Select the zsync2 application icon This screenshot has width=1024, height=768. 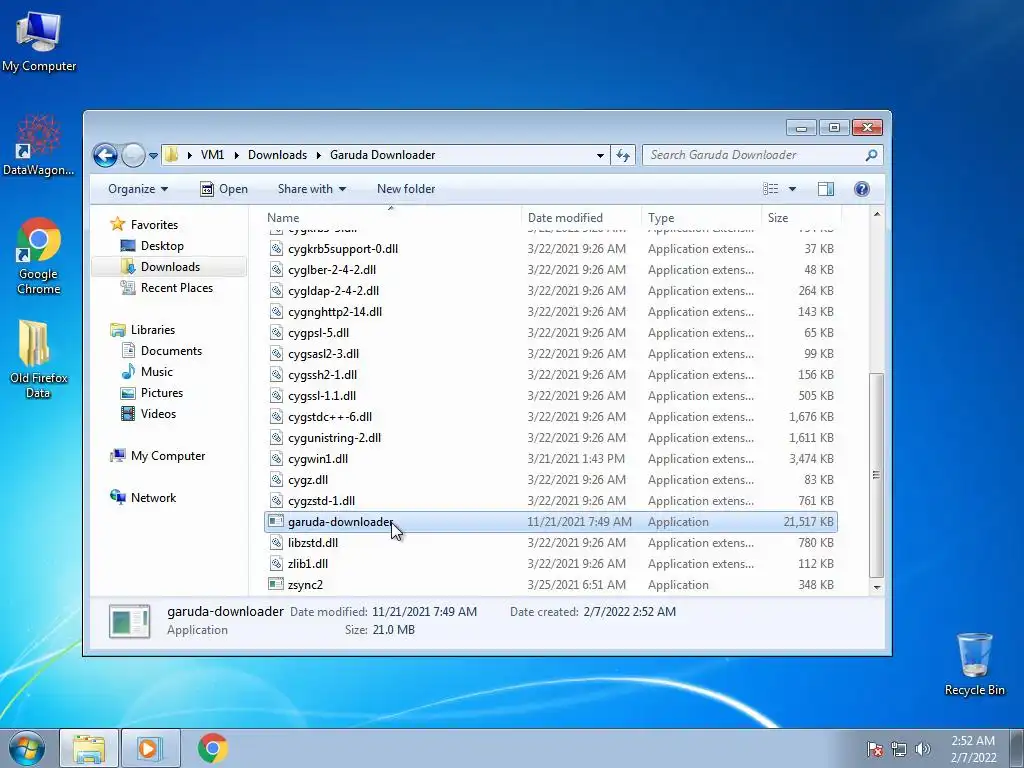point(276,584)
